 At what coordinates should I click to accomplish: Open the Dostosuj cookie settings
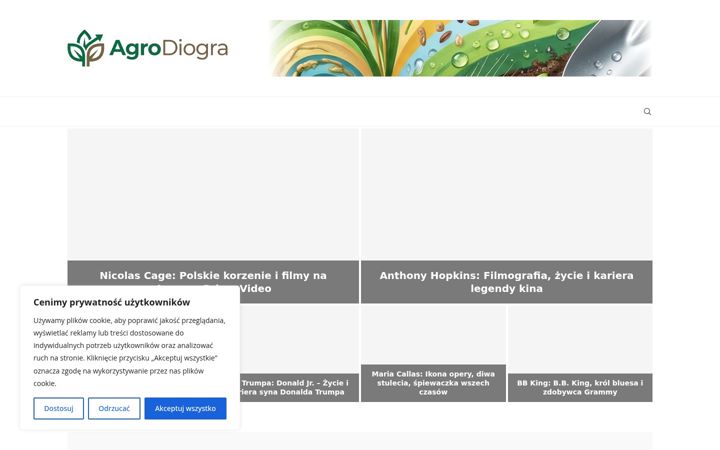click(x=58, y=408)
